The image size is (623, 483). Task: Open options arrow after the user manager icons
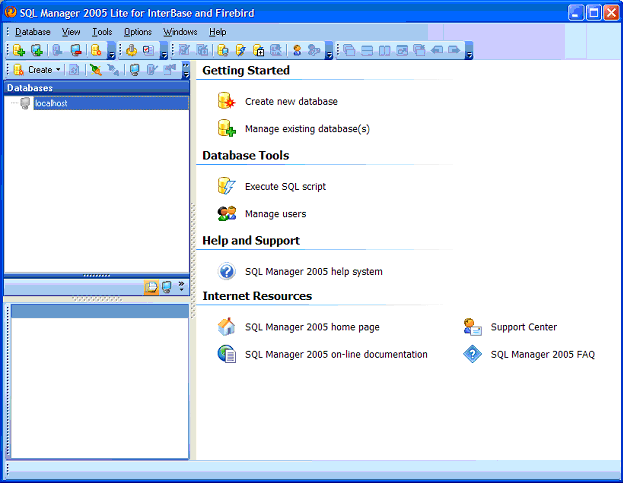click(329, 50)
